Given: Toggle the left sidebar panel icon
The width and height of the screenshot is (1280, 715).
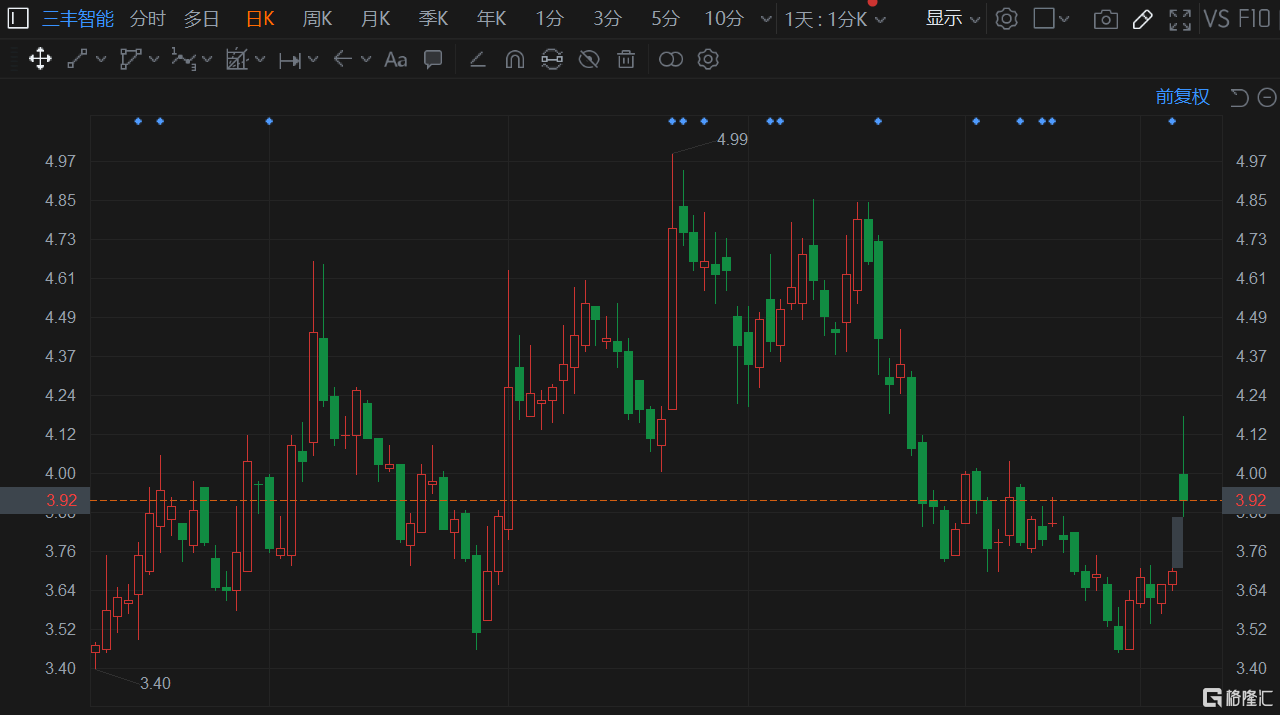Looking at the screenshot, I should click(18, 18).
